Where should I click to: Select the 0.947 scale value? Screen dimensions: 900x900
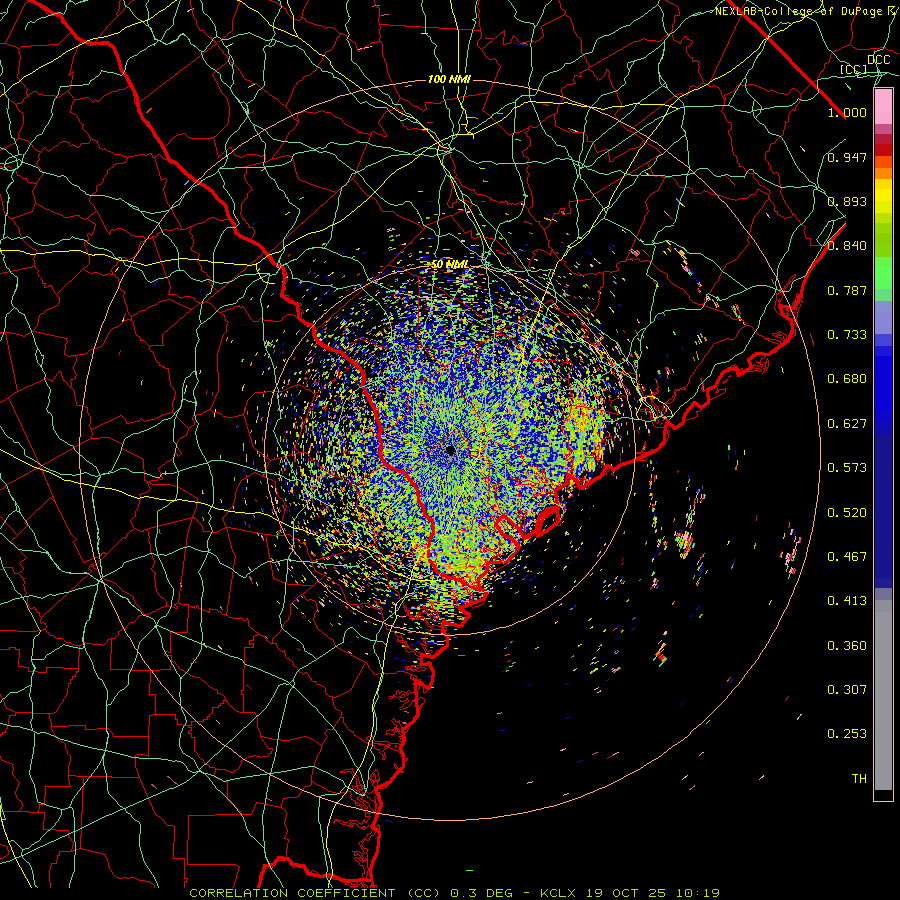pos(847,157)
